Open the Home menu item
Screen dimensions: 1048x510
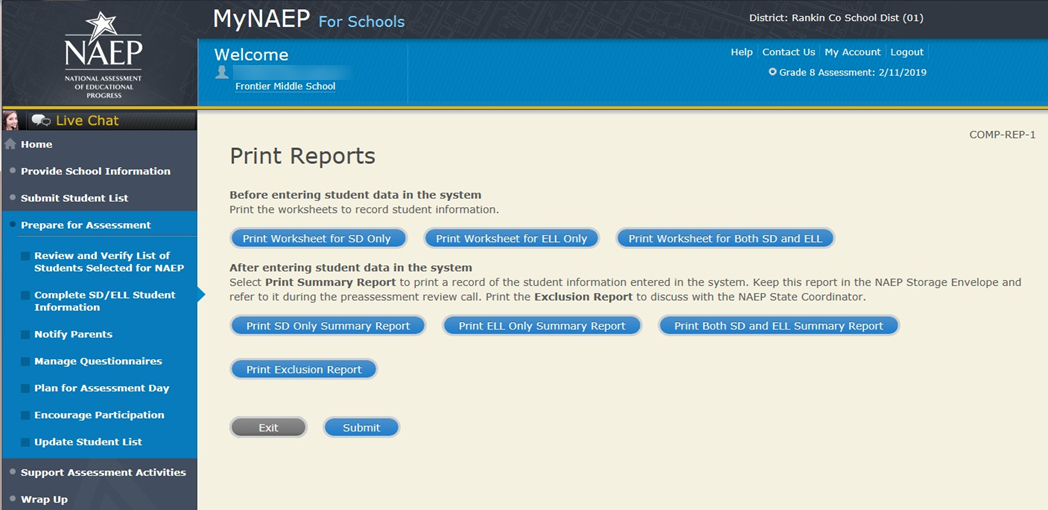(x=36, y=144)
